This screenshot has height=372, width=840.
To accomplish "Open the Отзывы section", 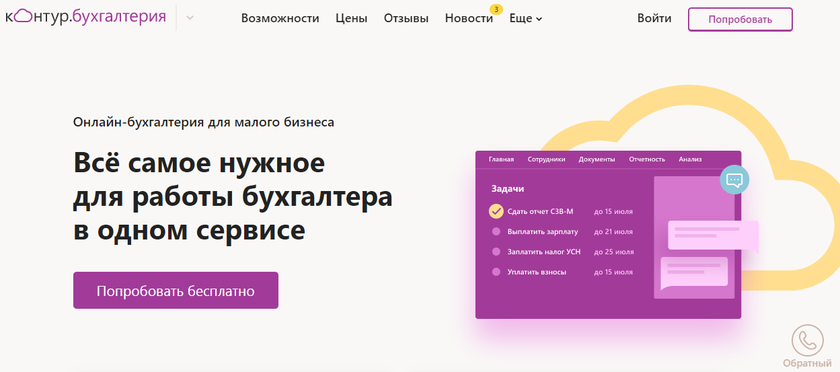I will (x=406, y=18).
